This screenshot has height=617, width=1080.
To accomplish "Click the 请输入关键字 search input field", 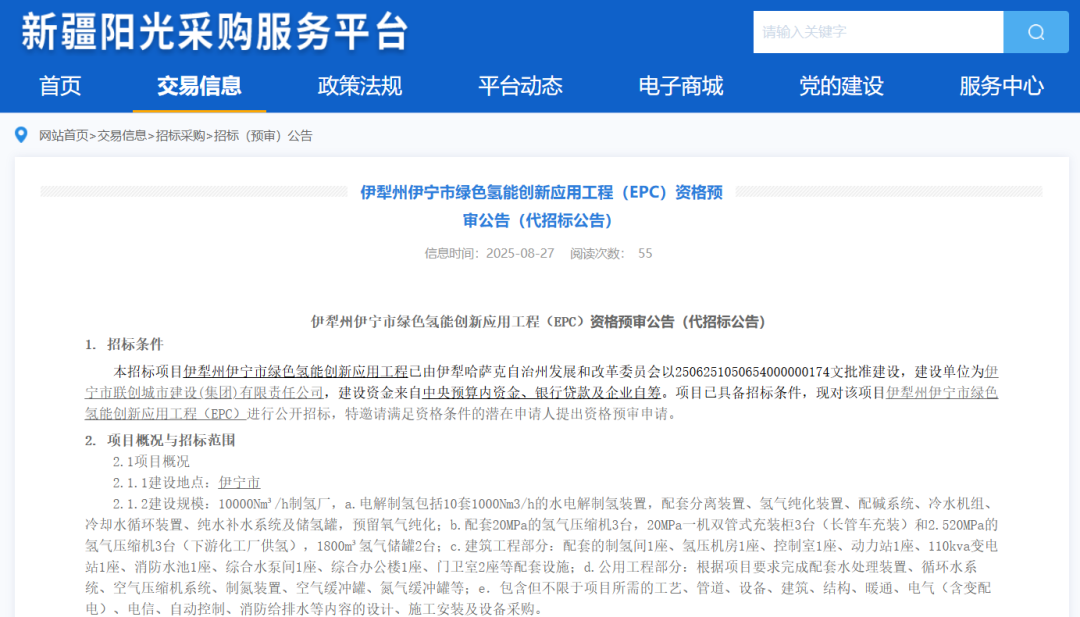I will click(x=878, y=31).
